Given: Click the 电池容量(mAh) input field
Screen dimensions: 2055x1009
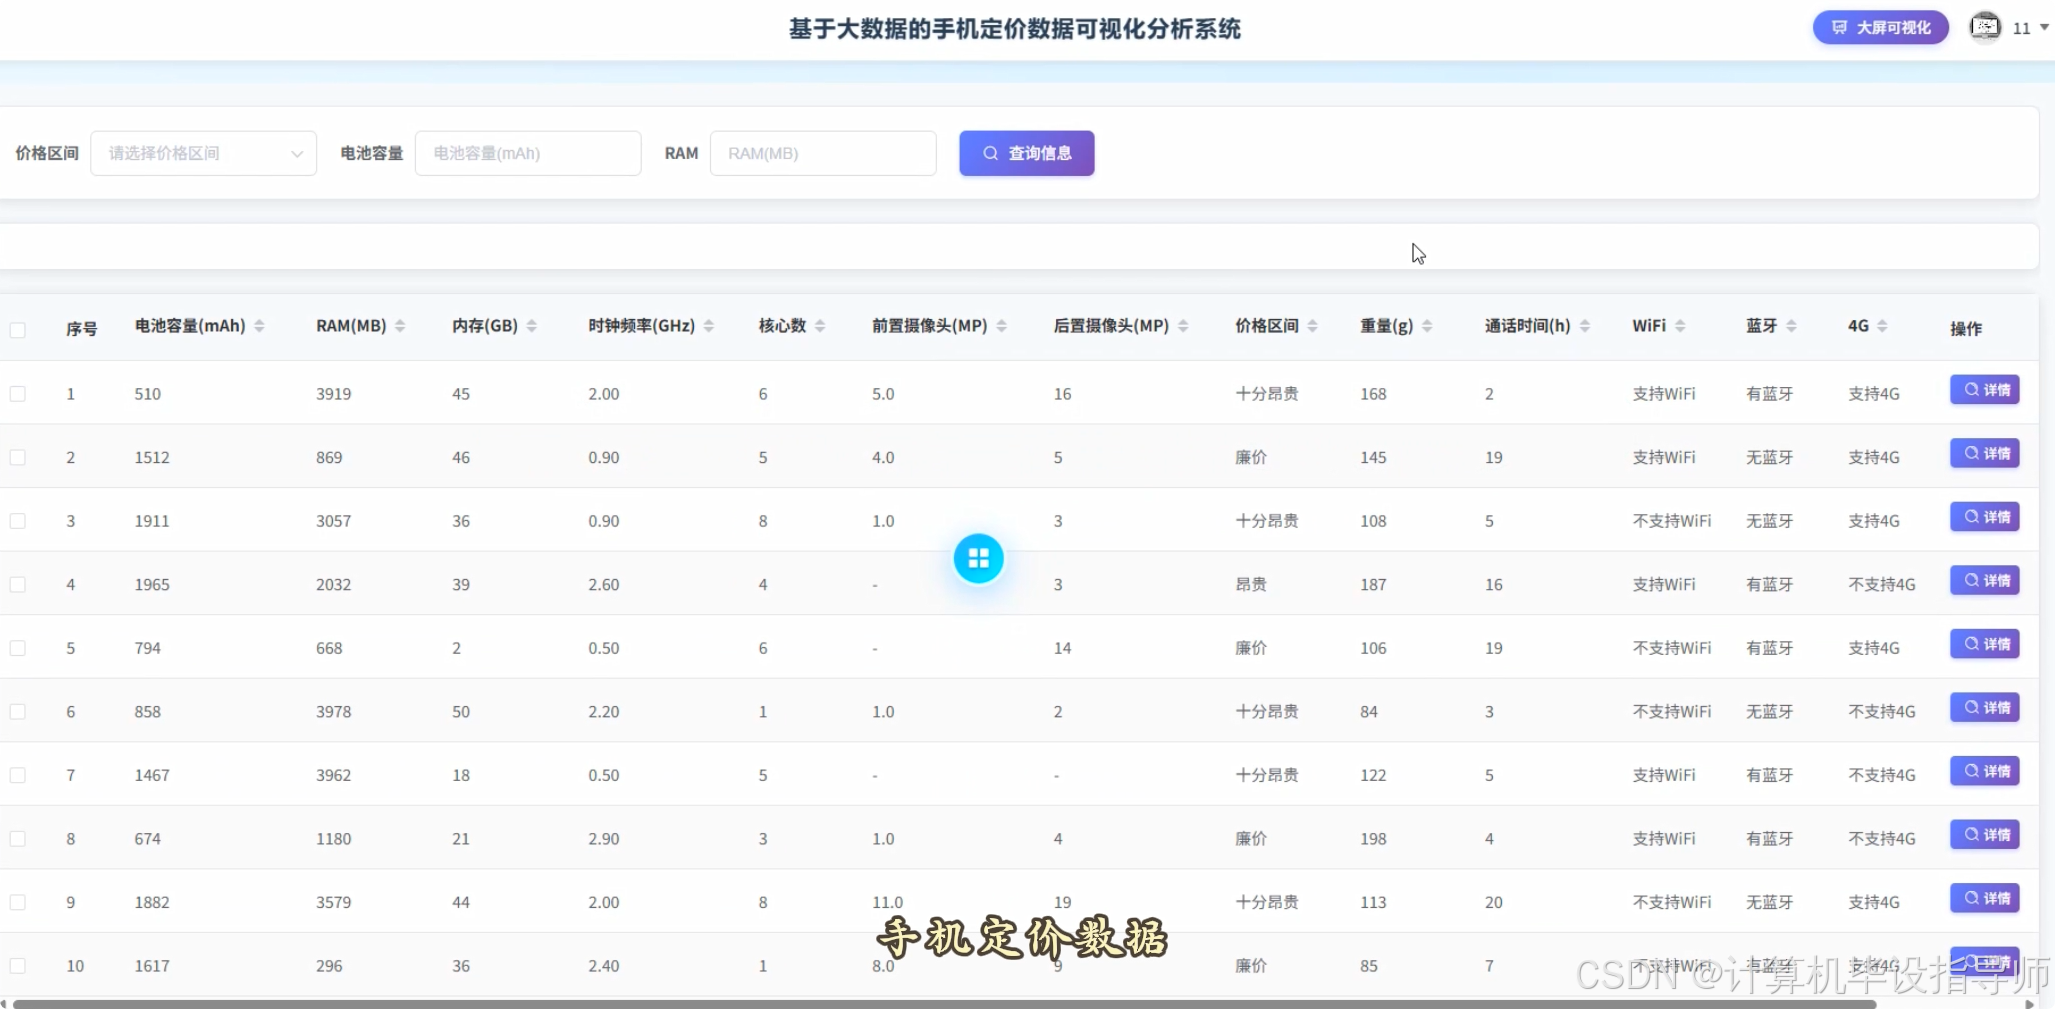Looking at the screenshot, I should tap(528, 153).
